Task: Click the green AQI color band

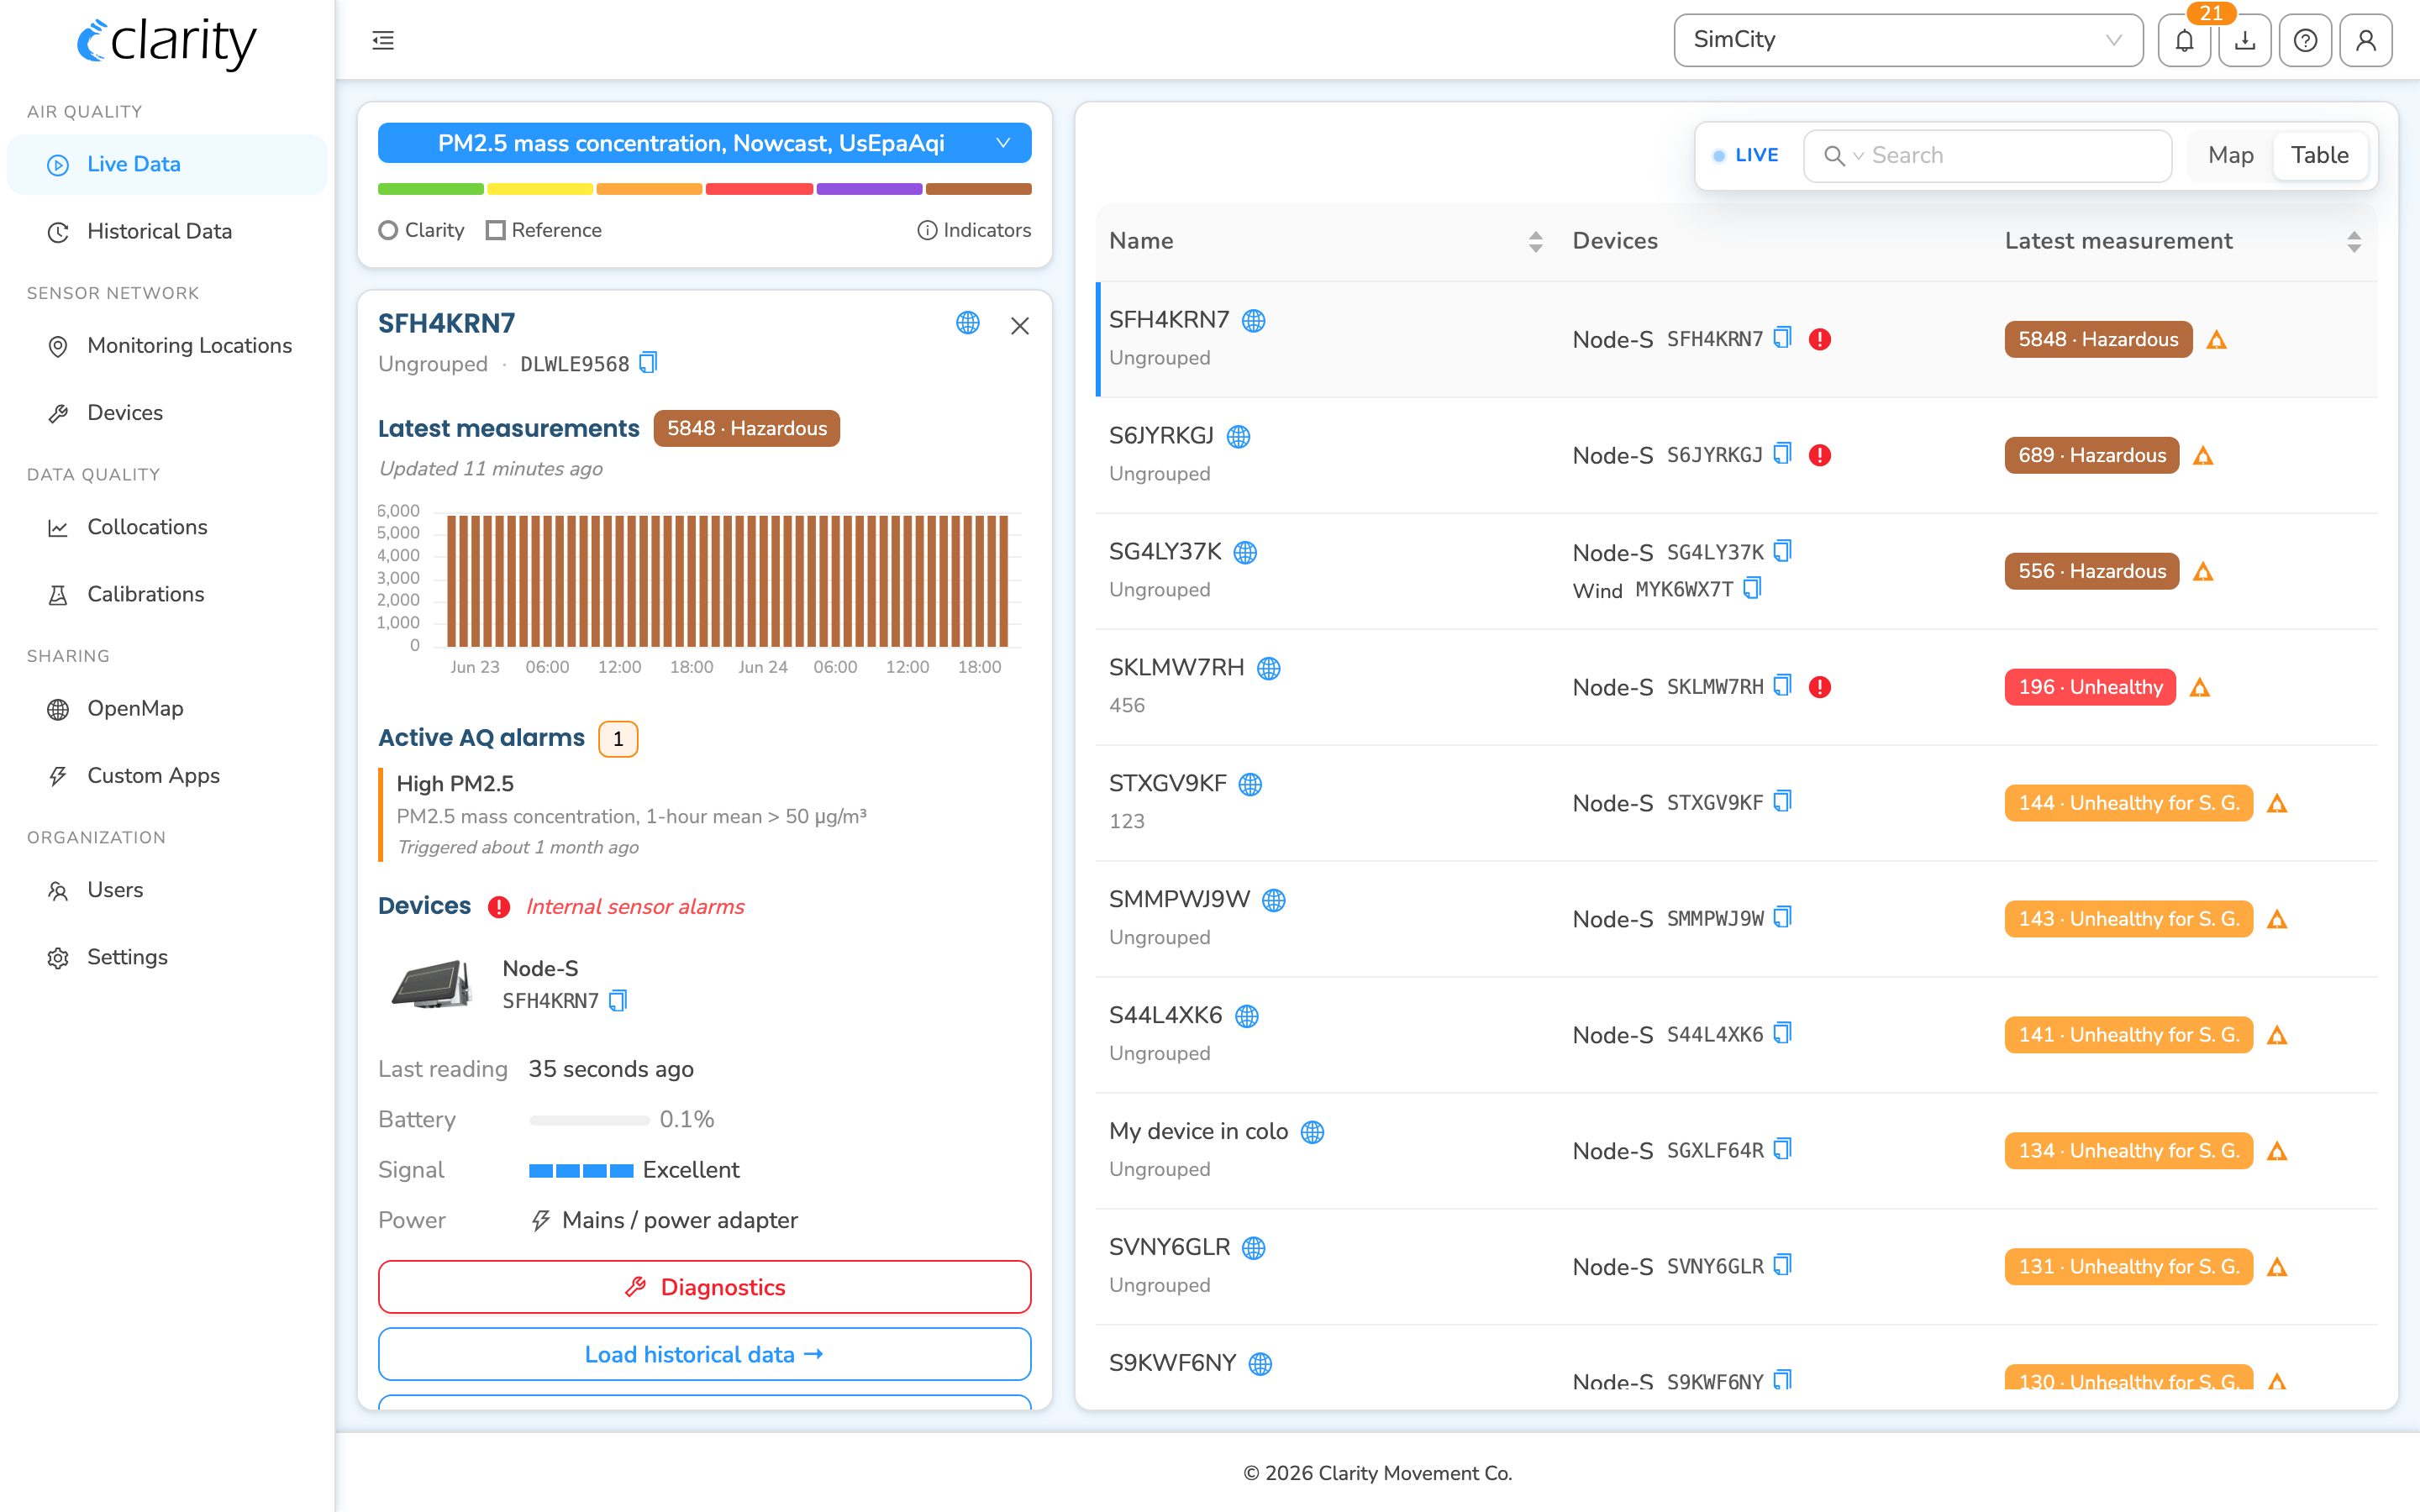Action: tap(430, 189)
